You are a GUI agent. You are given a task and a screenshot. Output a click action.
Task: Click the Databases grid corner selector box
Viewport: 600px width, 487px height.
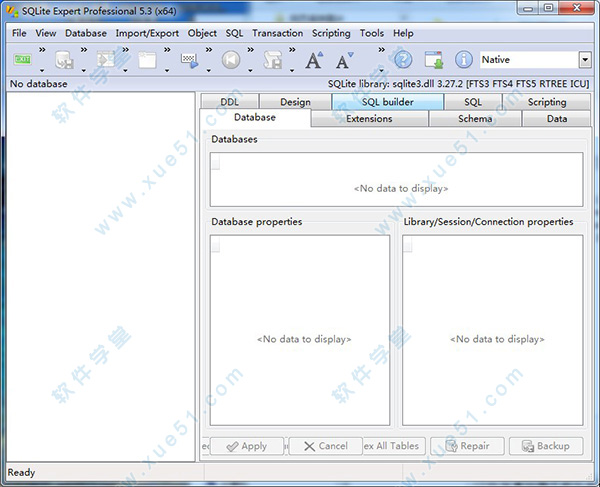click(x=216, y=162)
